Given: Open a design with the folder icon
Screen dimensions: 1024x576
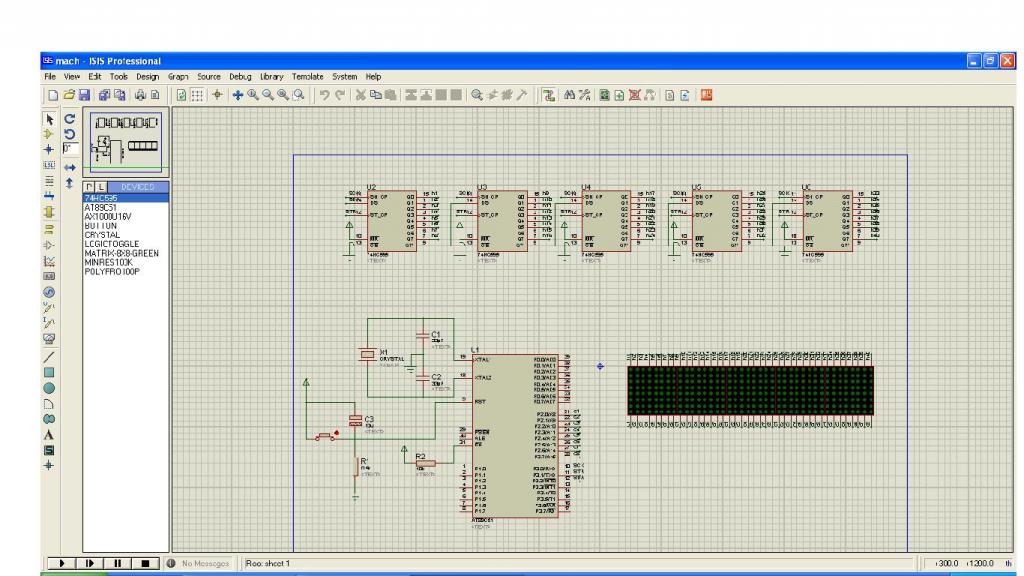Looking at the screenshot, I should 69,95.
